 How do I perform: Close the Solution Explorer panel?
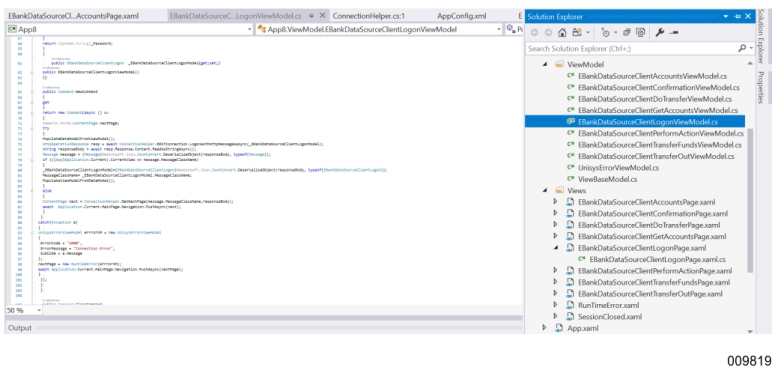click(x=748, y=16)
